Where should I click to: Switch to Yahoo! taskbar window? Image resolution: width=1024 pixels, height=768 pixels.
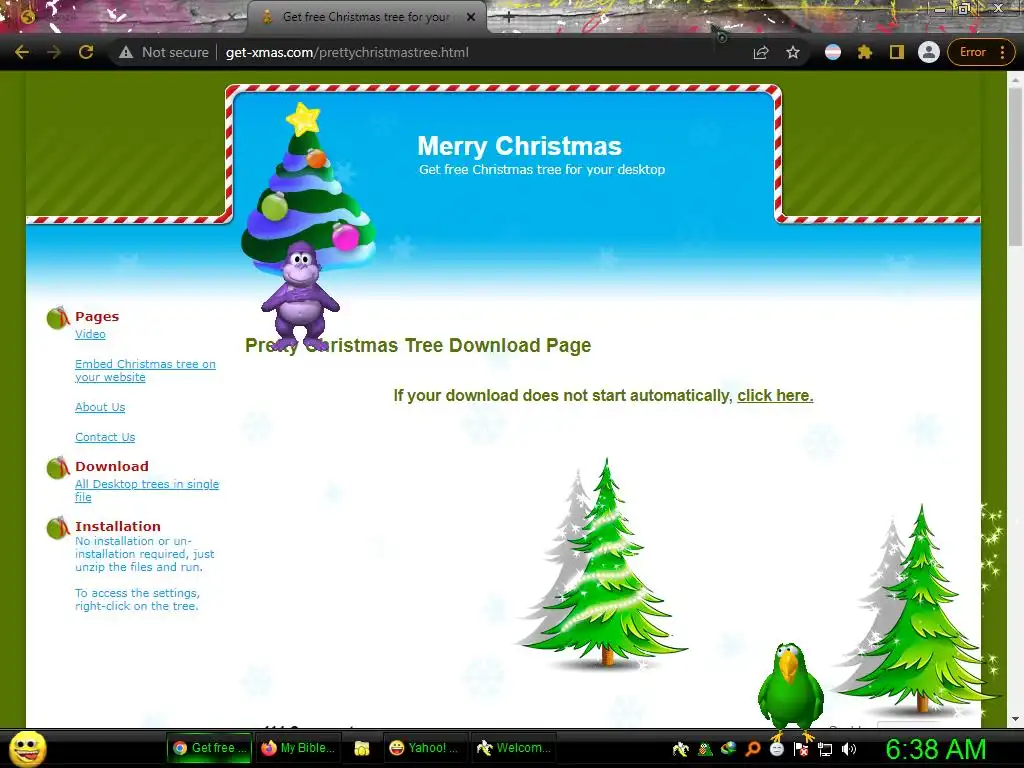[424, 748]
